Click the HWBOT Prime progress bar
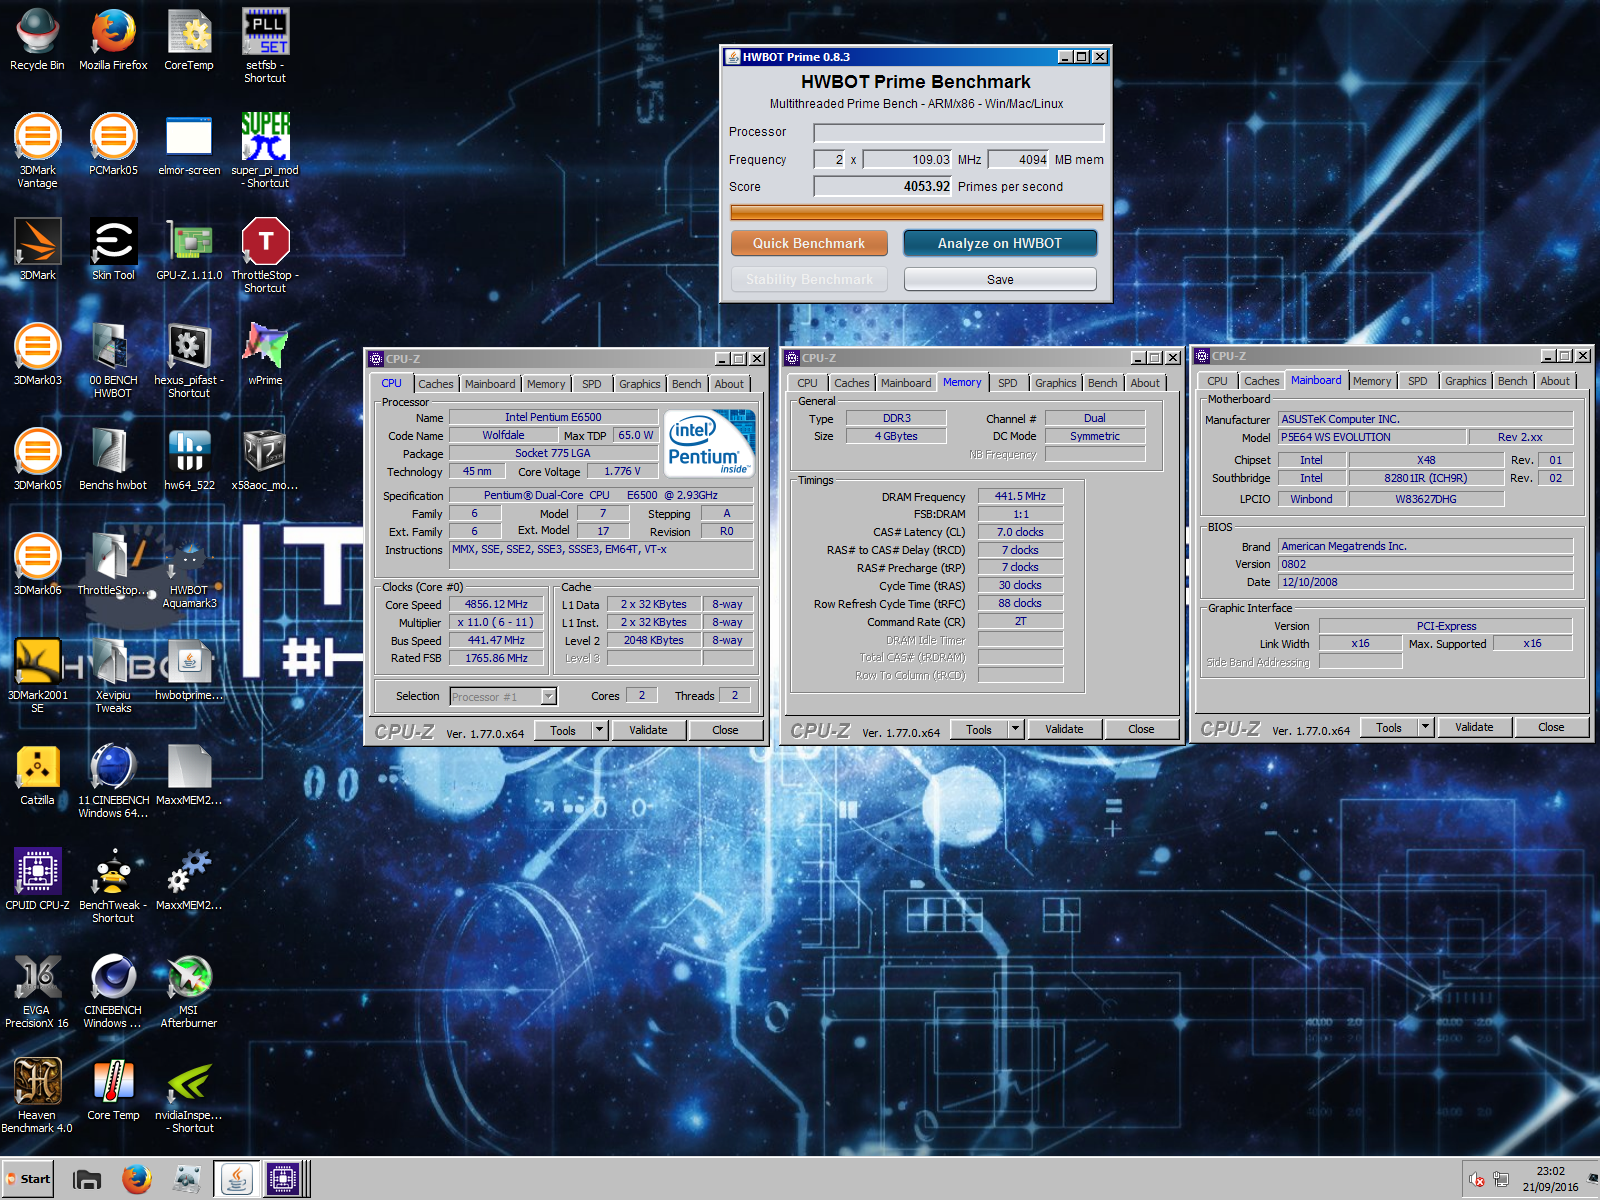The width and height of the screenshot is (1600, 1200). tap(917, 212)
